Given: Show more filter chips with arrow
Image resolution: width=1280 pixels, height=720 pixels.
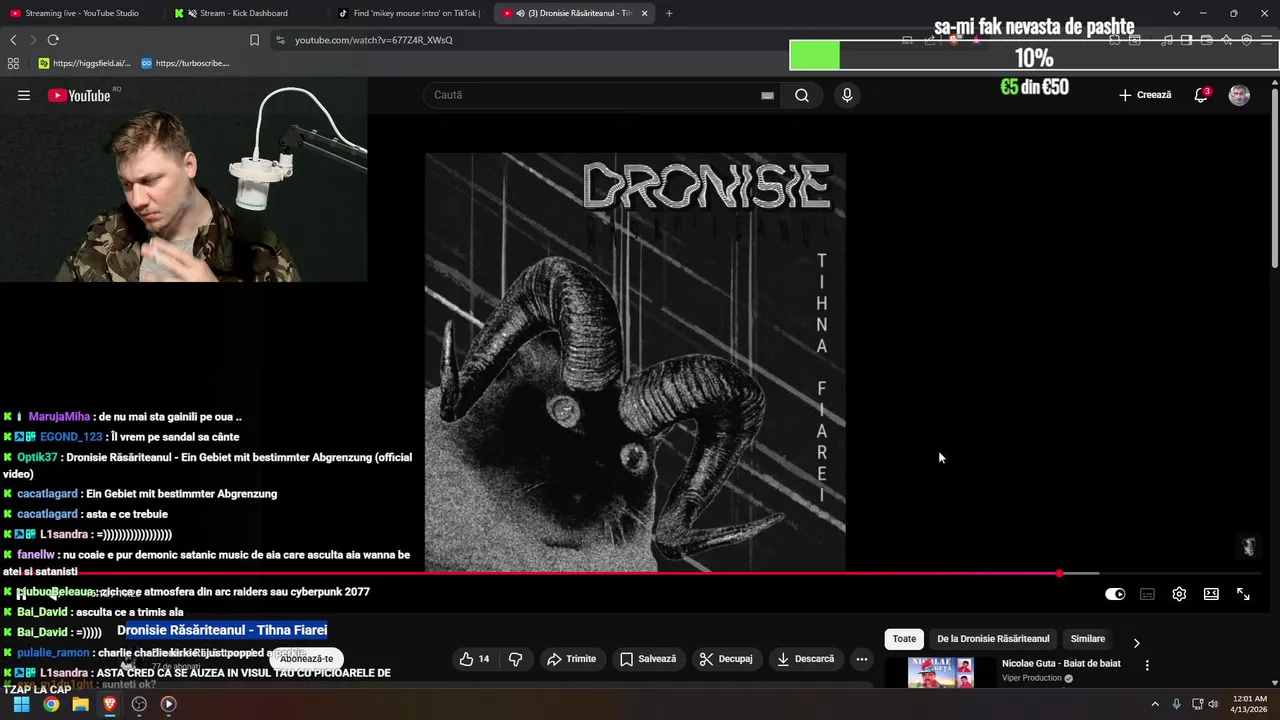Looking at the screenshot, I should click(1136, 643).
